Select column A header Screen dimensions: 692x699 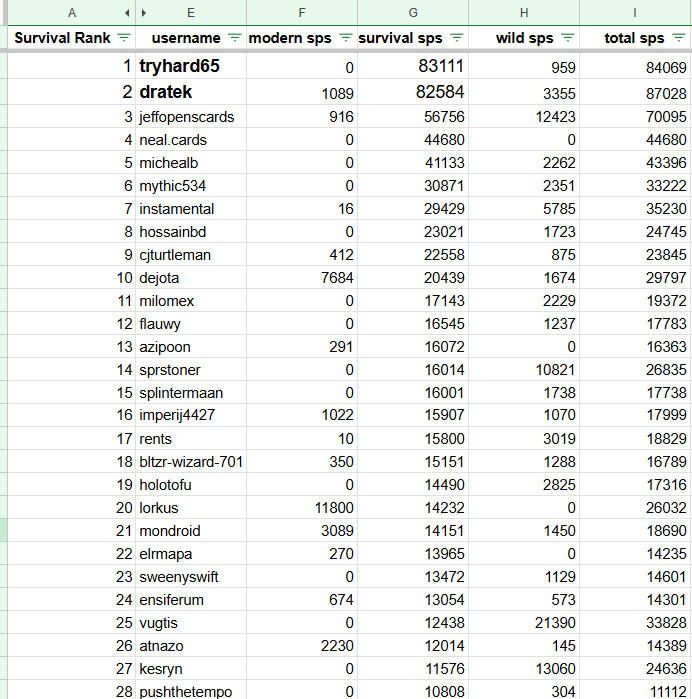pos(72,13)
